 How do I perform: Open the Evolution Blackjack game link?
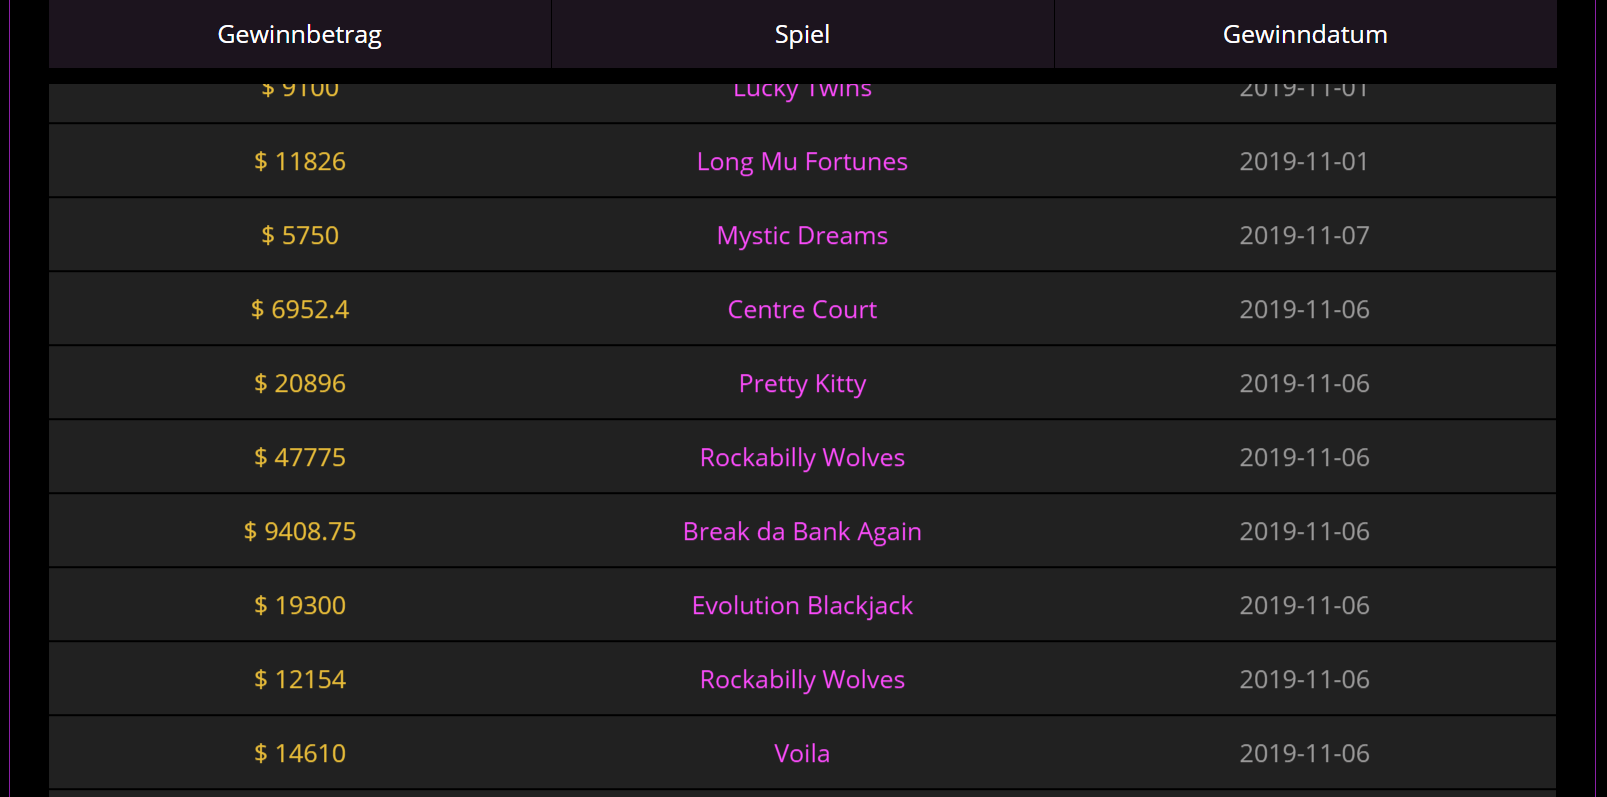point(802,606)
